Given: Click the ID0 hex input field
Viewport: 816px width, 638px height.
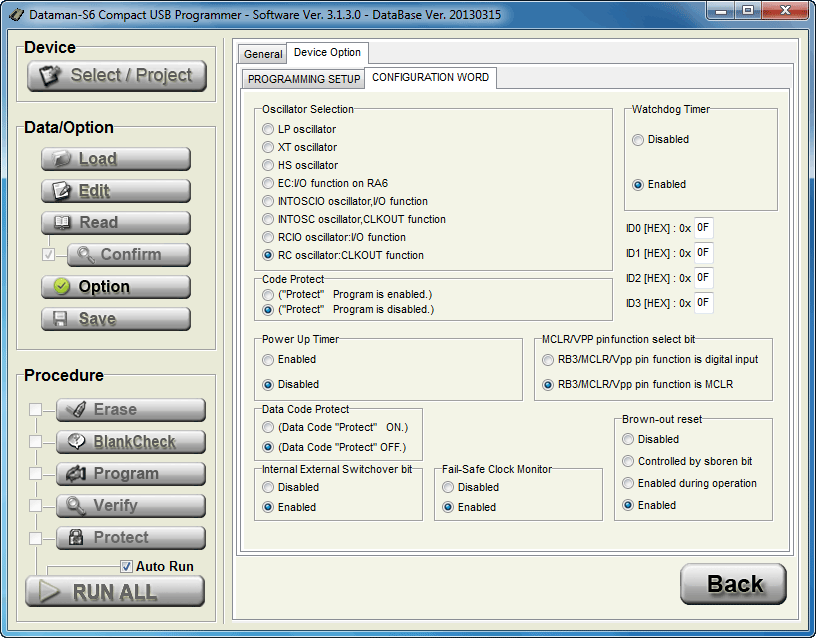Looking at the screenshot, I should 703,228.
